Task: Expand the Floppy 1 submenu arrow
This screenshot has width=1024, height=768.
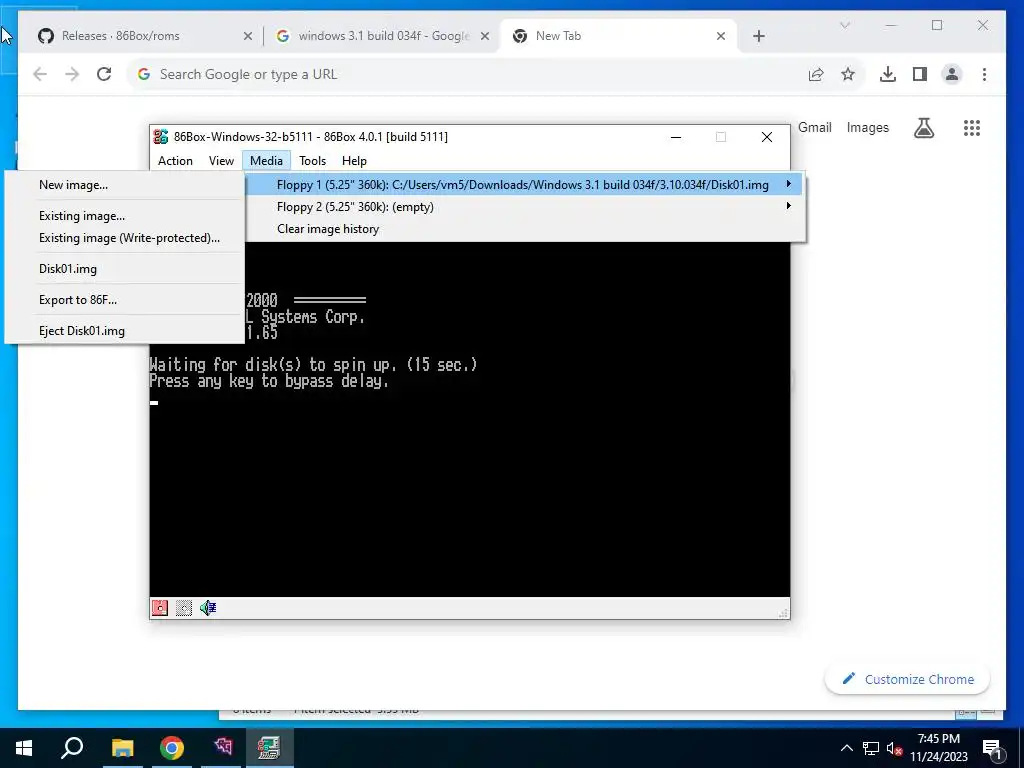Action: (789, 184)
